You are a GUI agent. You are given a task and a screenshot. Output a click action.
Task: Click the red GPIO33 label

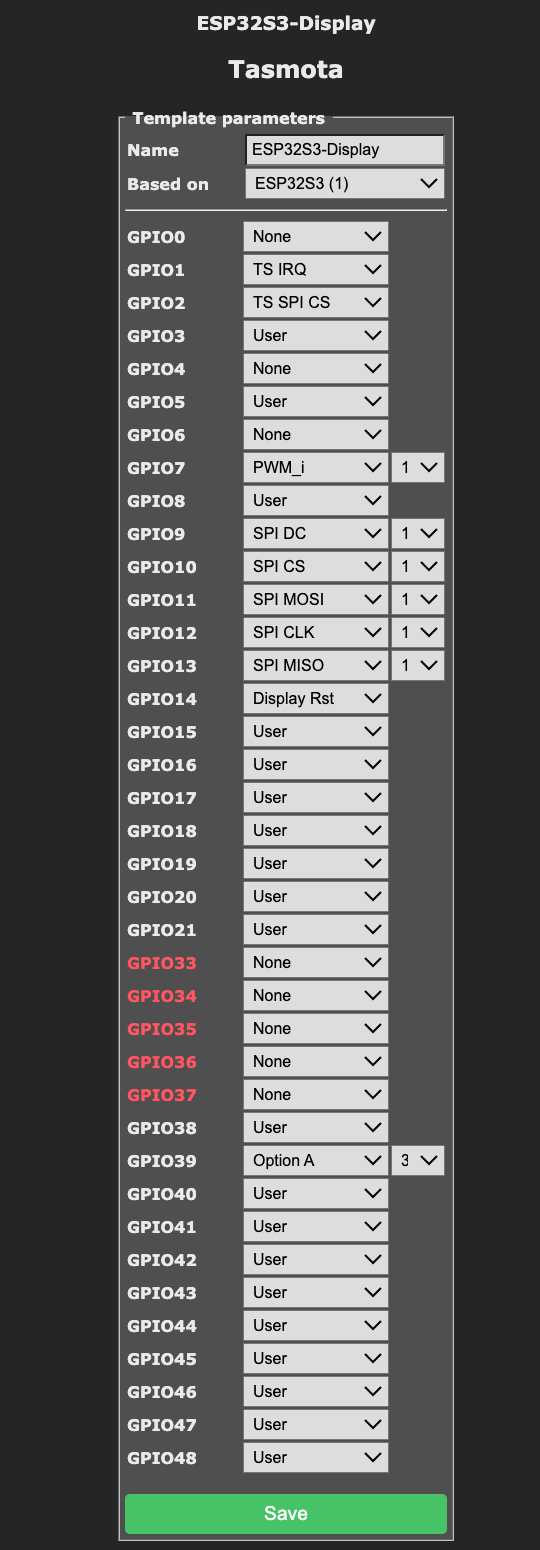(x=162, y=964)
